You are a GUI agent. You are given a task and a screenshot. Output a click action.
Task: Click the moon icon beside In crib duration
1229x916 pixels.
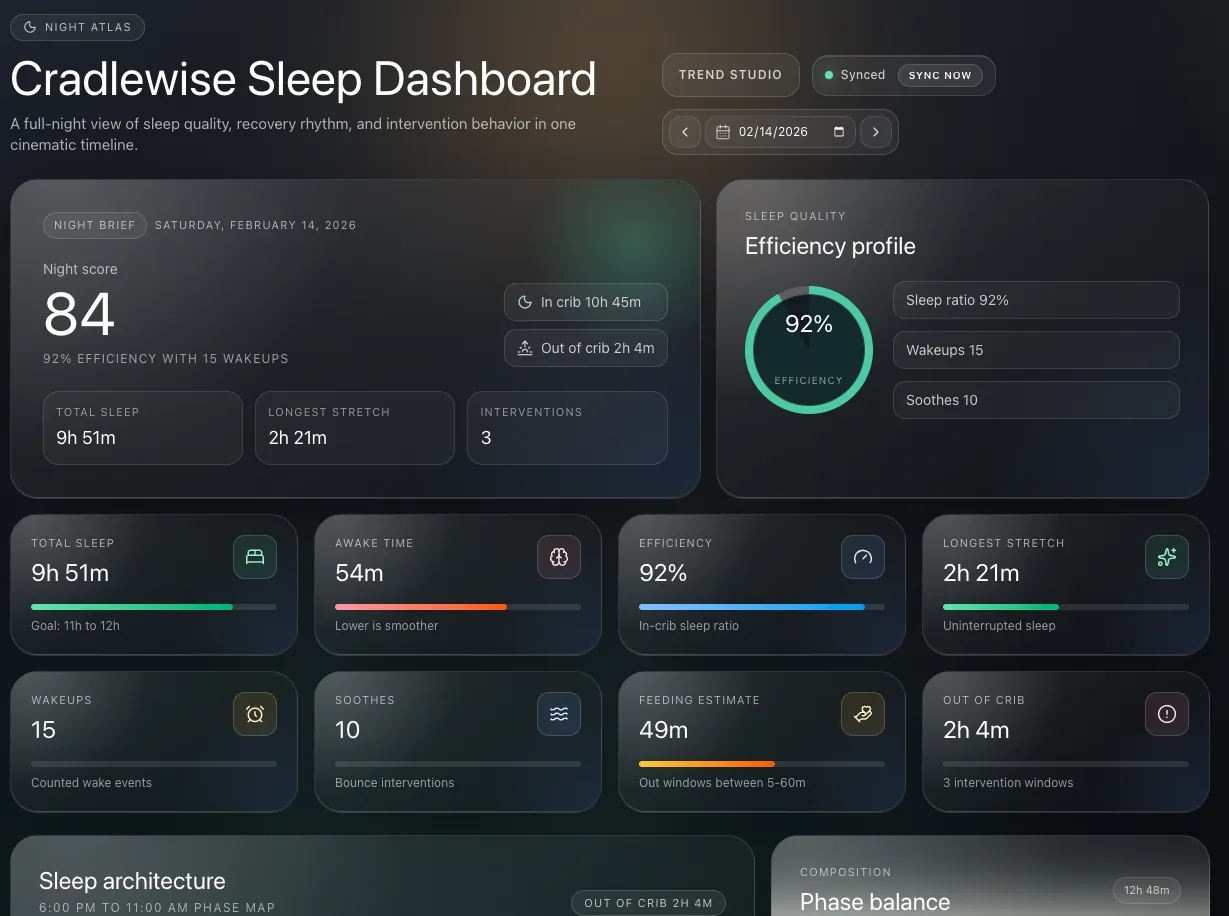pyautogui.click(x=525, y=302)
